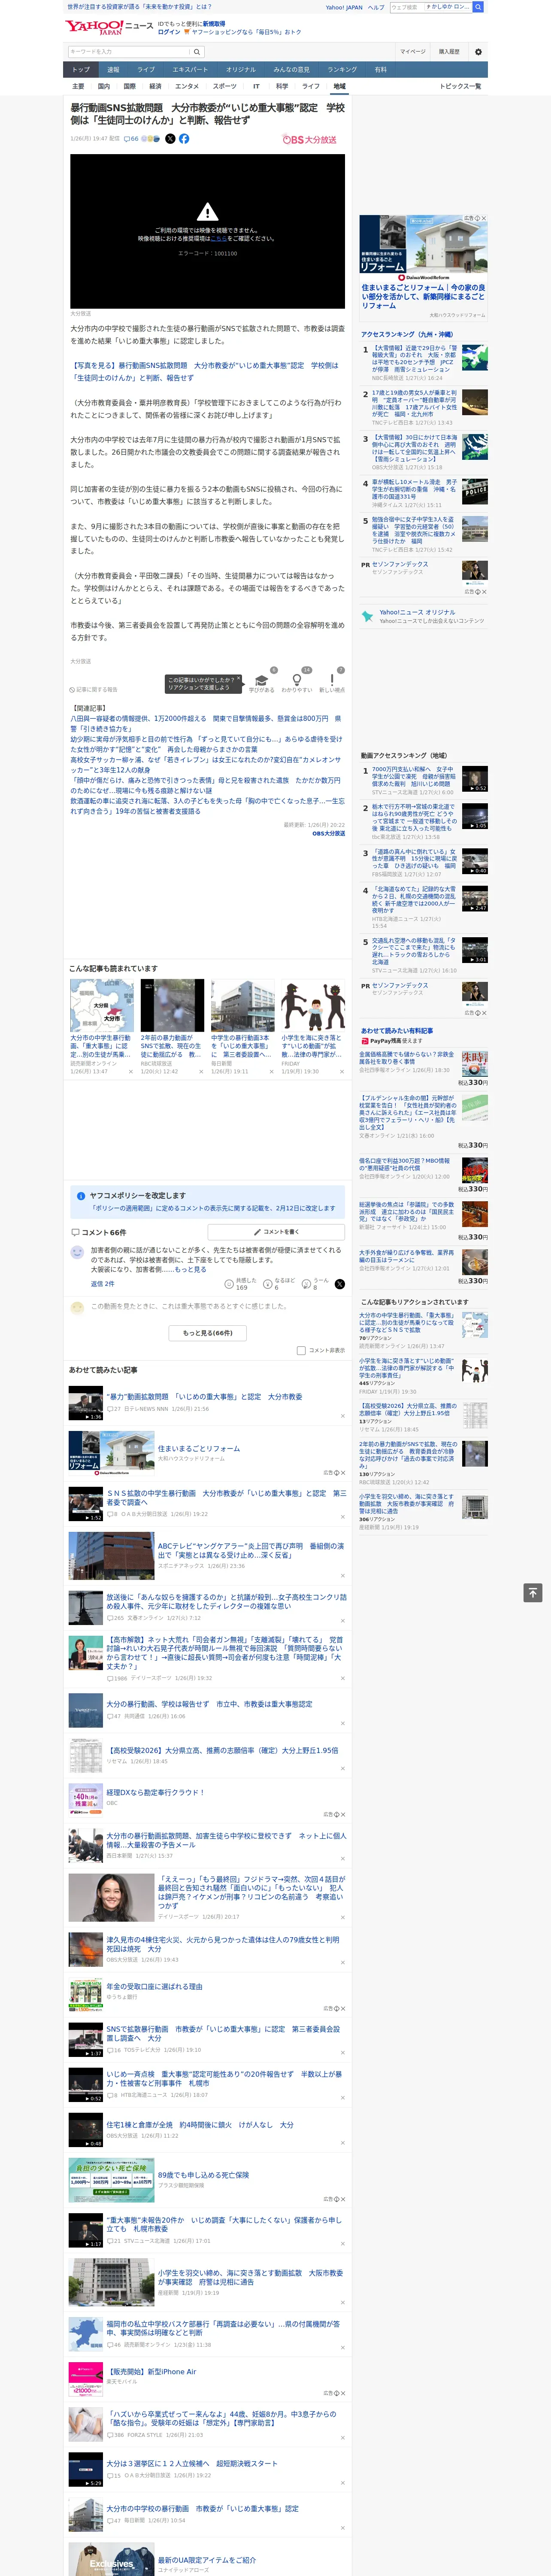Viewport: 551px width, 2576px height.
Task: Dismiss the 年金の受取口座に選ばれる理由 ad
Action: click(342, 2008)
